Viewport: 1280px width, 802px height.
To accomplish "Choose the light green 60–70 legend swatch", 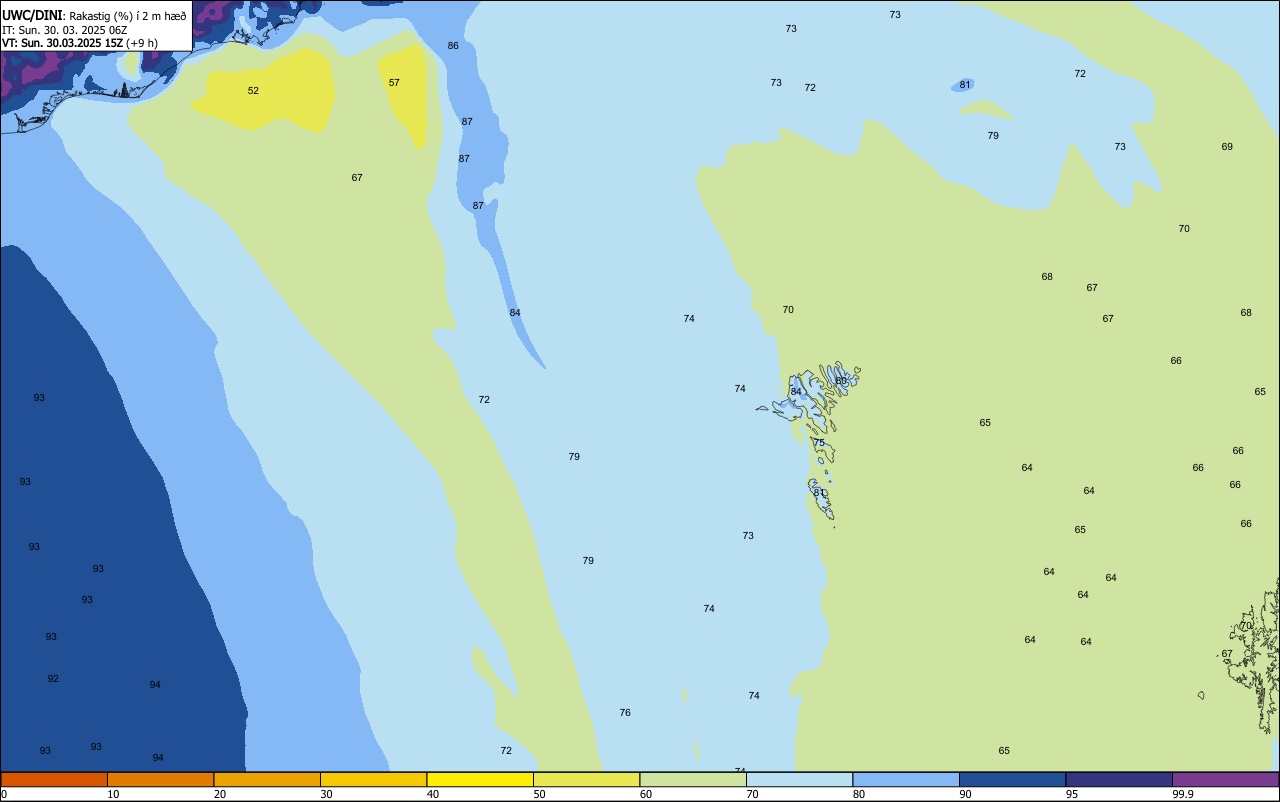I will (693, 779).
